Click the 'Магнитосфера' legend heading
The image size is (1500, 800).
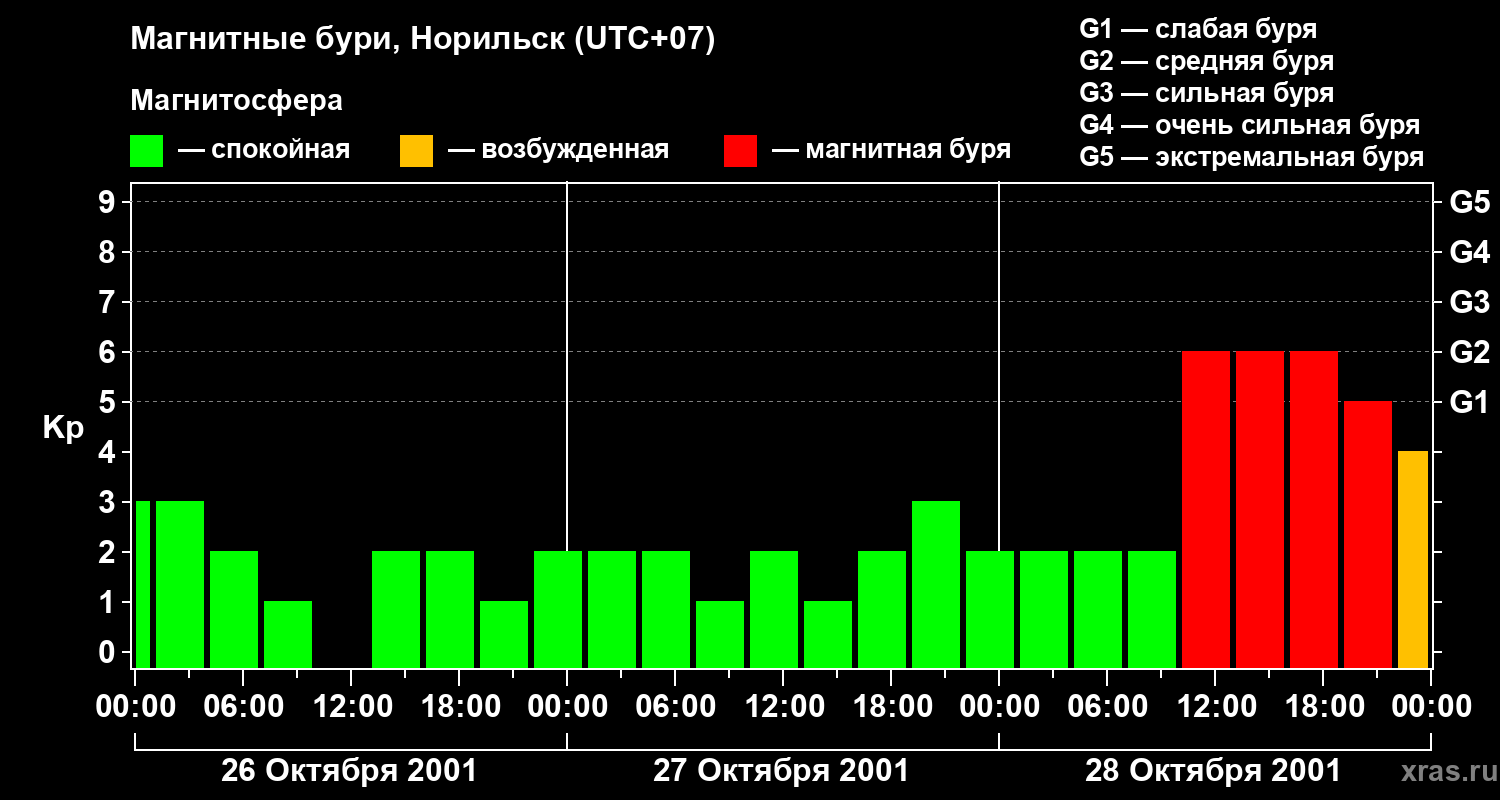coord(236,101)
